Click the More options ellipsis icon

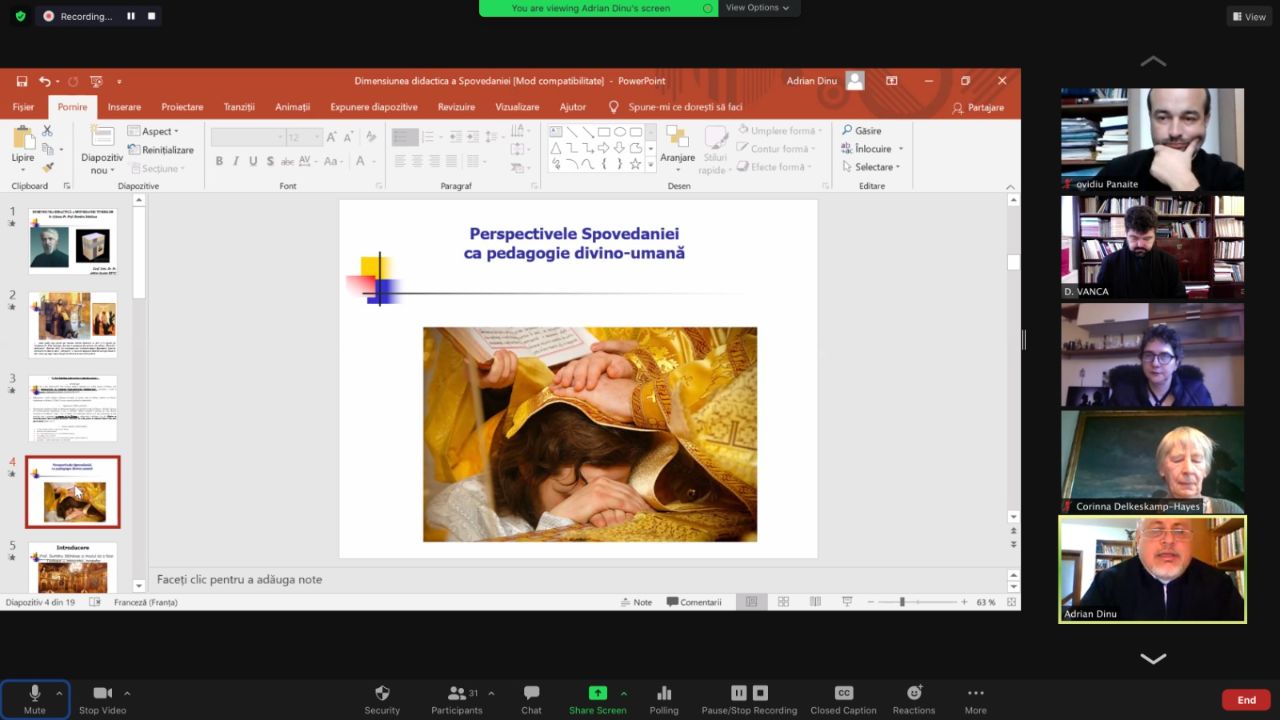click(x=975, y=694)
